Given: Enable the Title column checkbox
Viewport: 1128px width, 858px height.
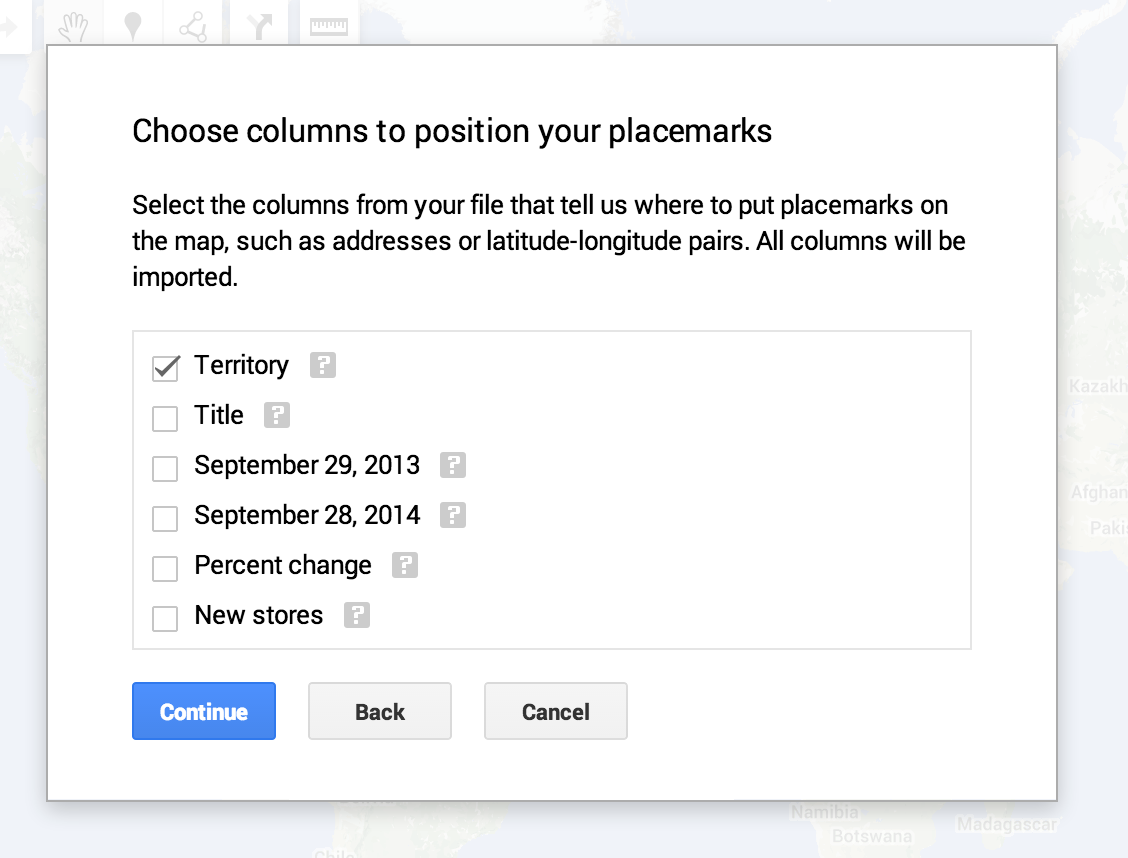Looking at the screenshot, I should [165, 418].
